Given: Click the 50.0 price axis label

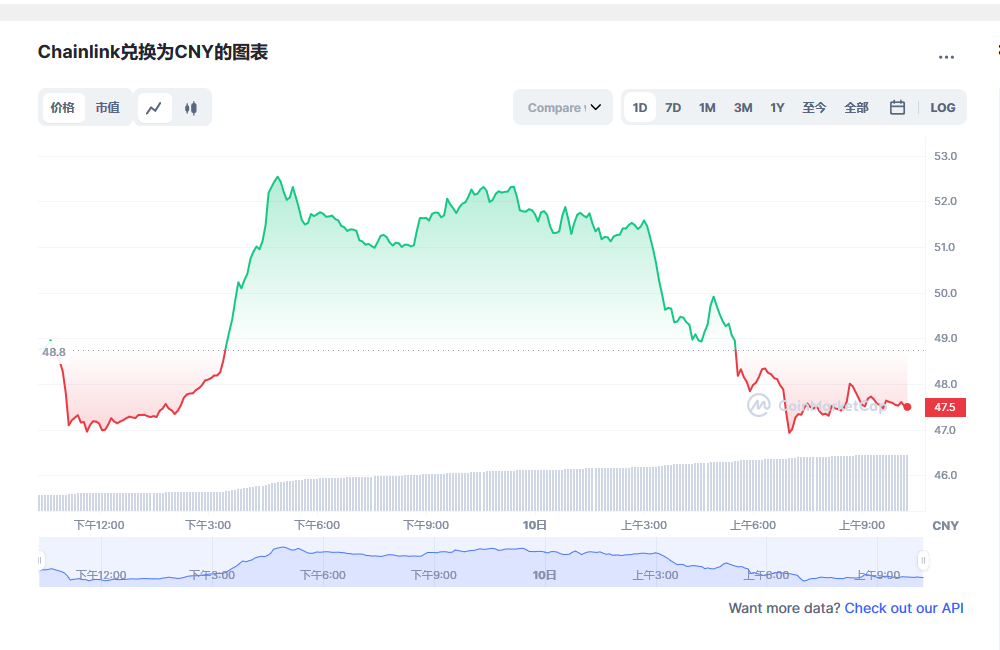Looking at the screenshot, I should pyautogui.click(x=945, y=293).
